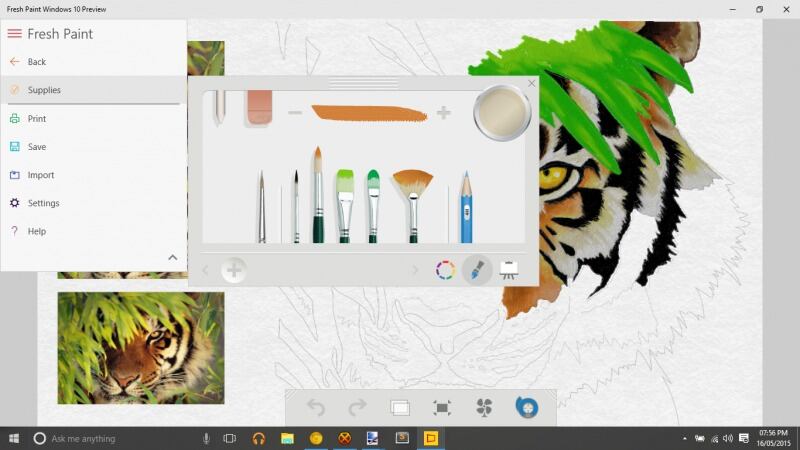Click the fan tool in bottom toolbar
Viewport: 800px width, 450px height.
click(x=484, y=407)
